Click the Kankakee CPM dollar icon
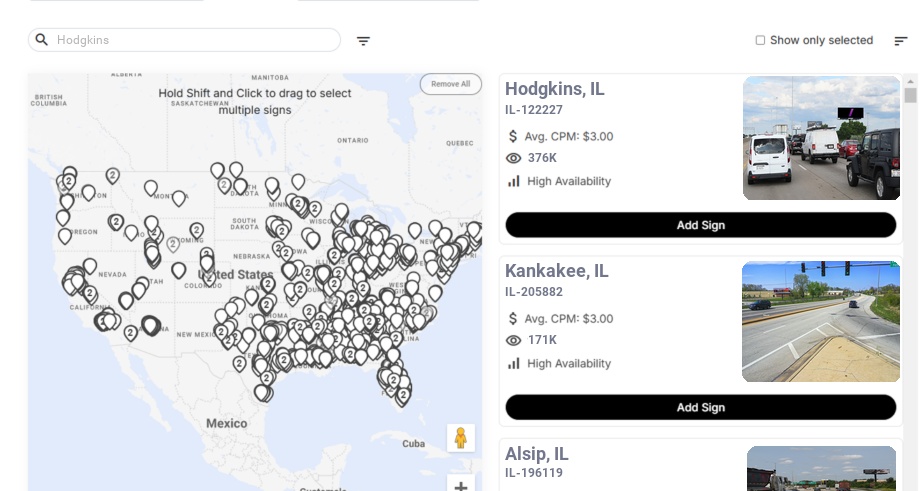920x491 pixels. 514,319
